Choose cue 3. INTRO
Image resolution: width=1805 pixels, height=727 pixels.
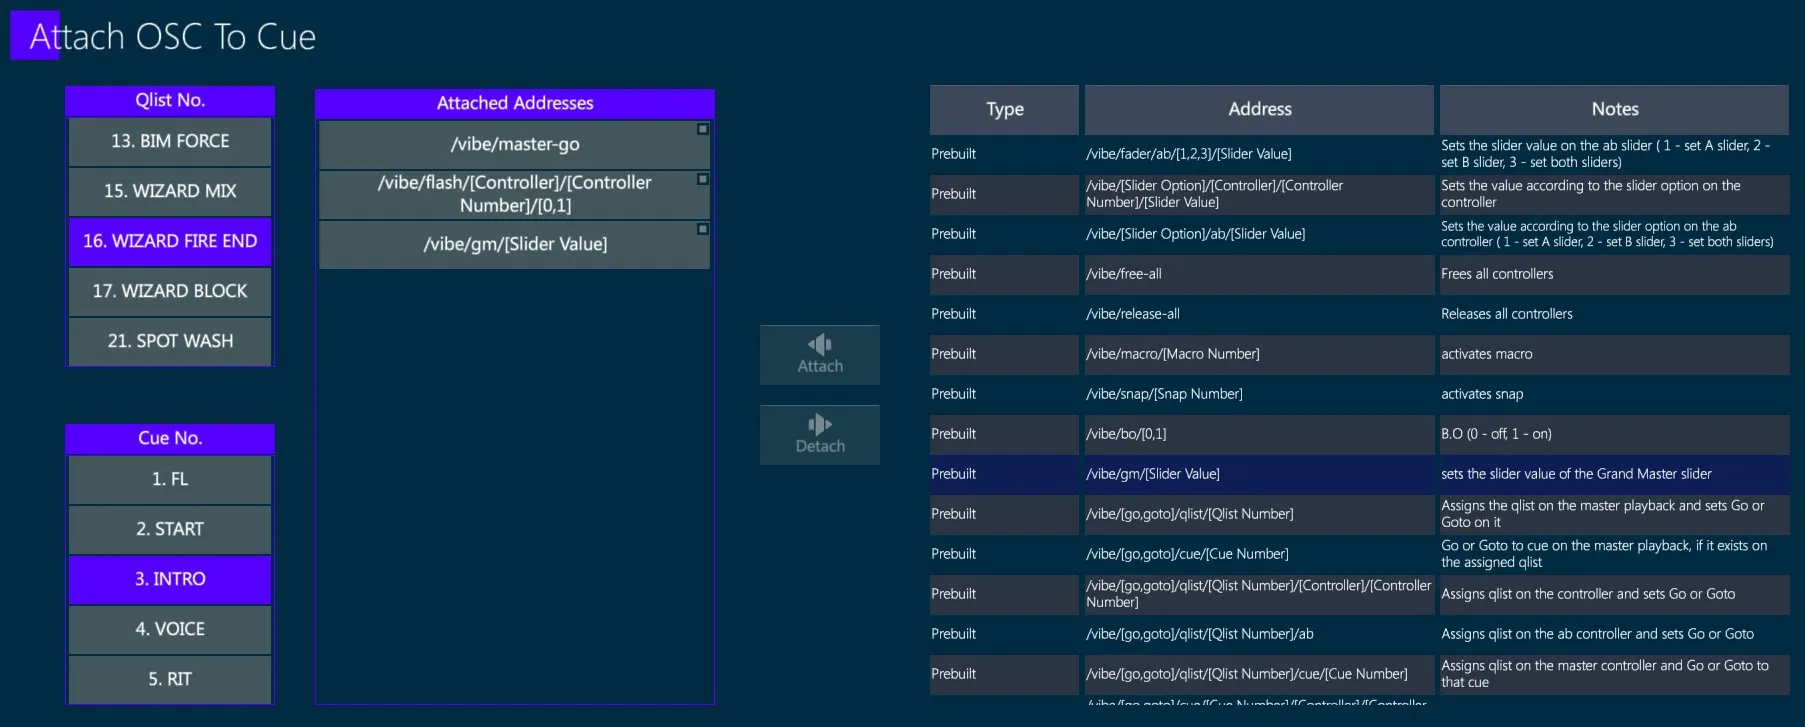pyautogui.click(x=170, y=580)
